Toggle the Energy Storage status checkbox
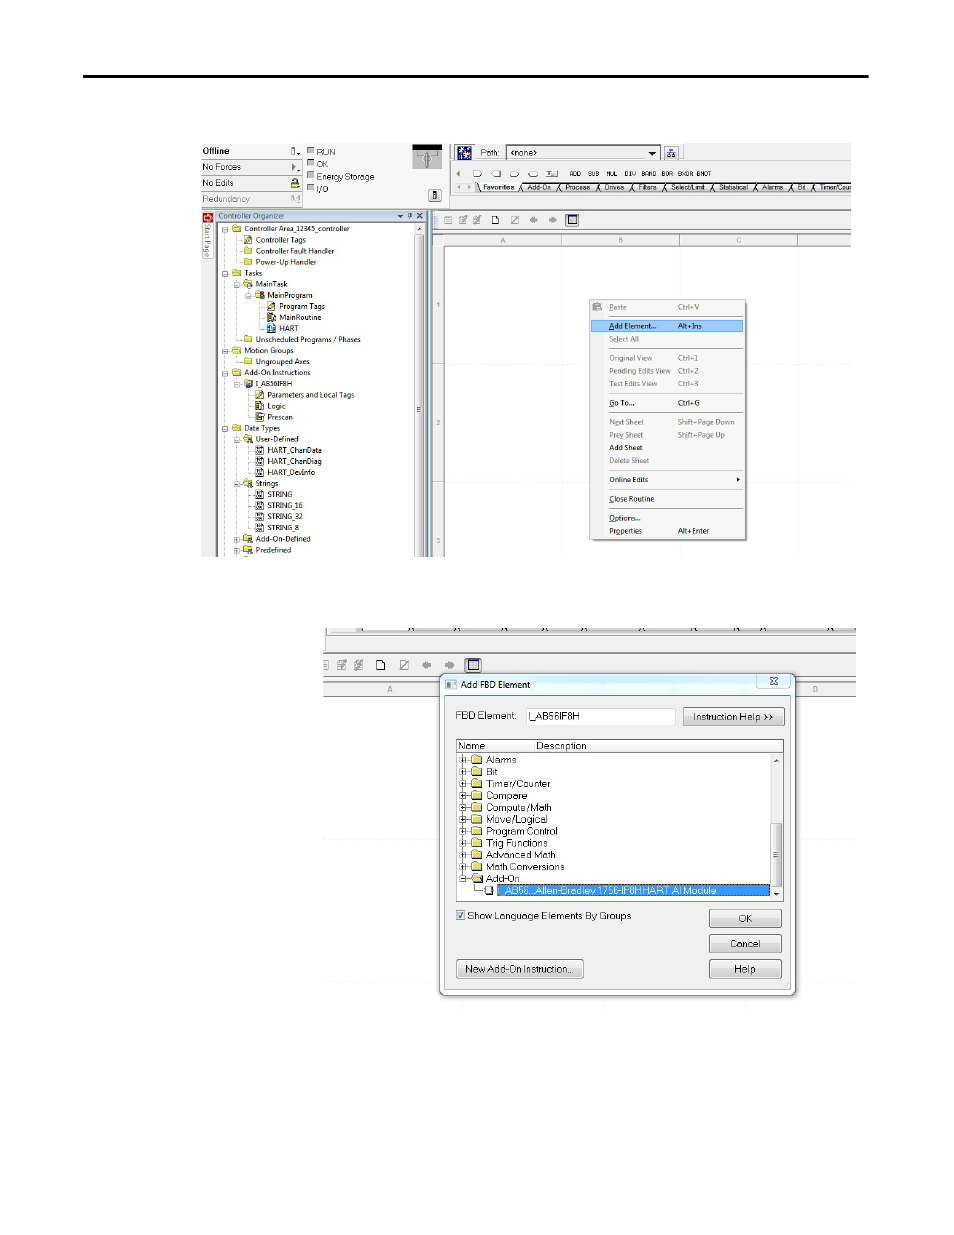The width and height of the screenshot is (954, 1235). tap(310, 175)
